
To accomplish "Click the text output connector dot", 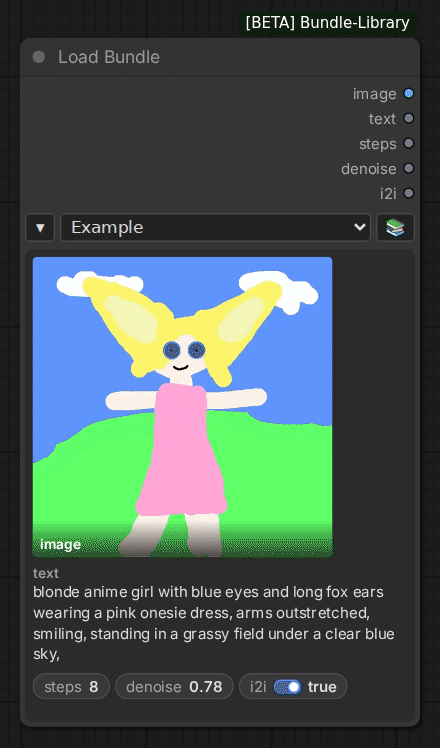I will 409,118.
